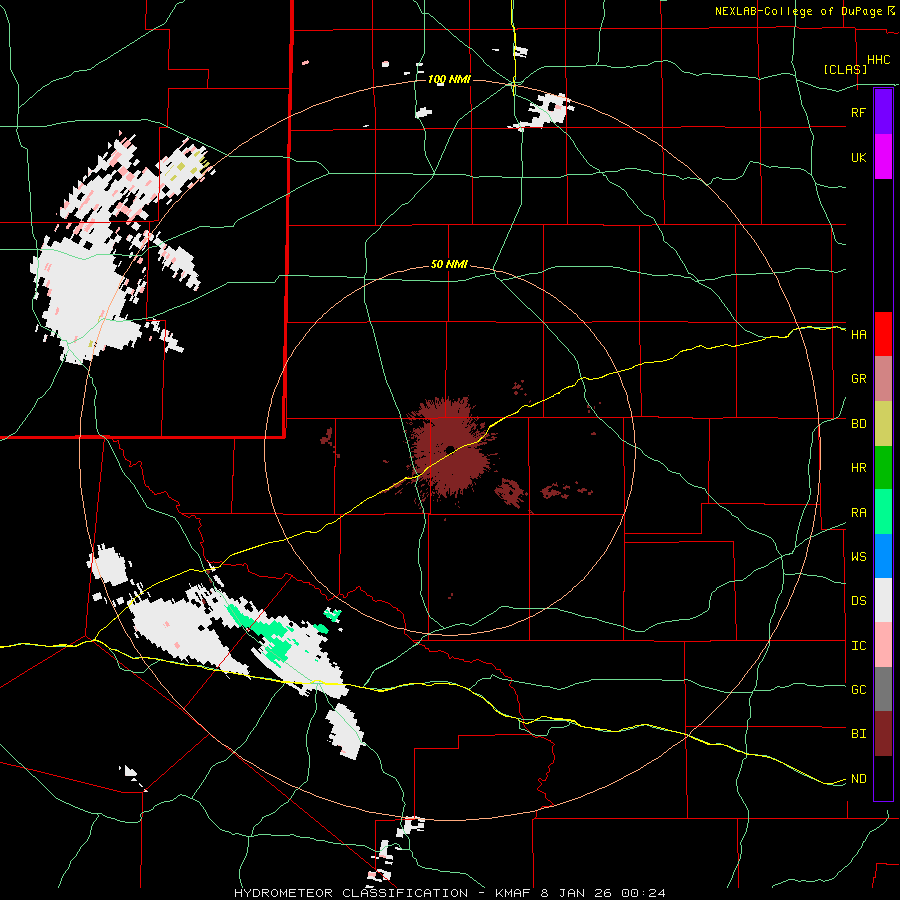Click the HR green legend swatch
The width and height of the screenshot is (900, 900).
tap(883, 467)
